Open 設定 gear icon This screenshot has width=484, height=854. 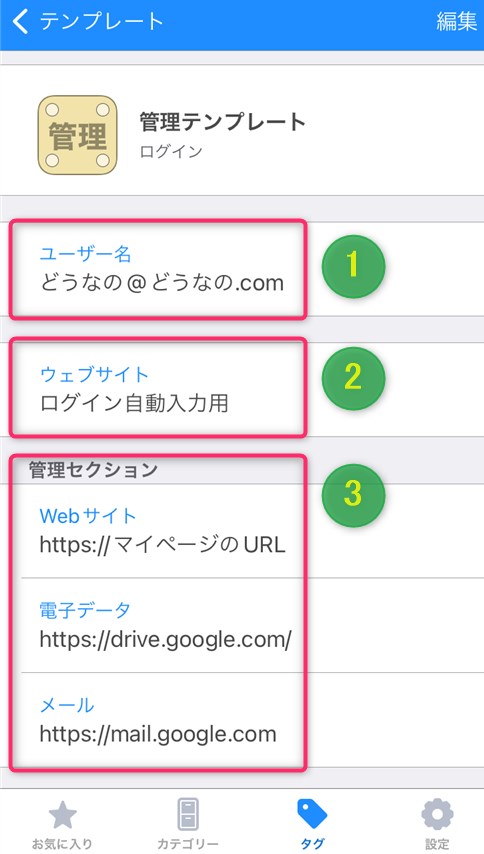pos(437,815)
